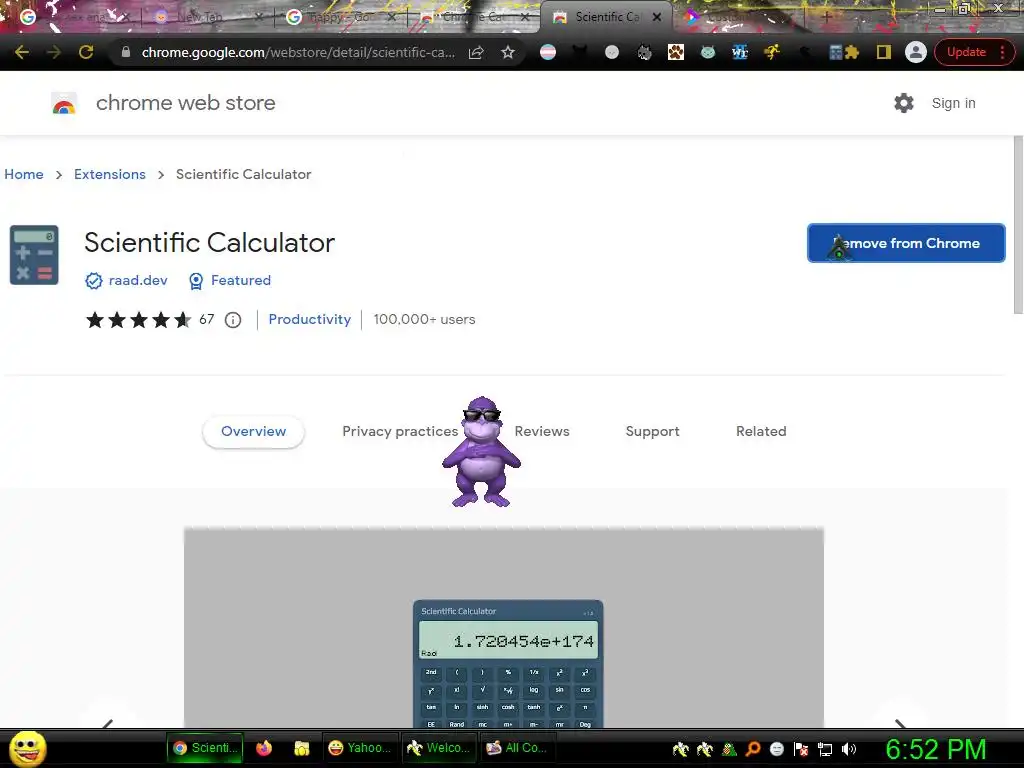The image size is (1024, 768).
Task: Click the Update button in Chrome
Action: [x=966, y=52]
